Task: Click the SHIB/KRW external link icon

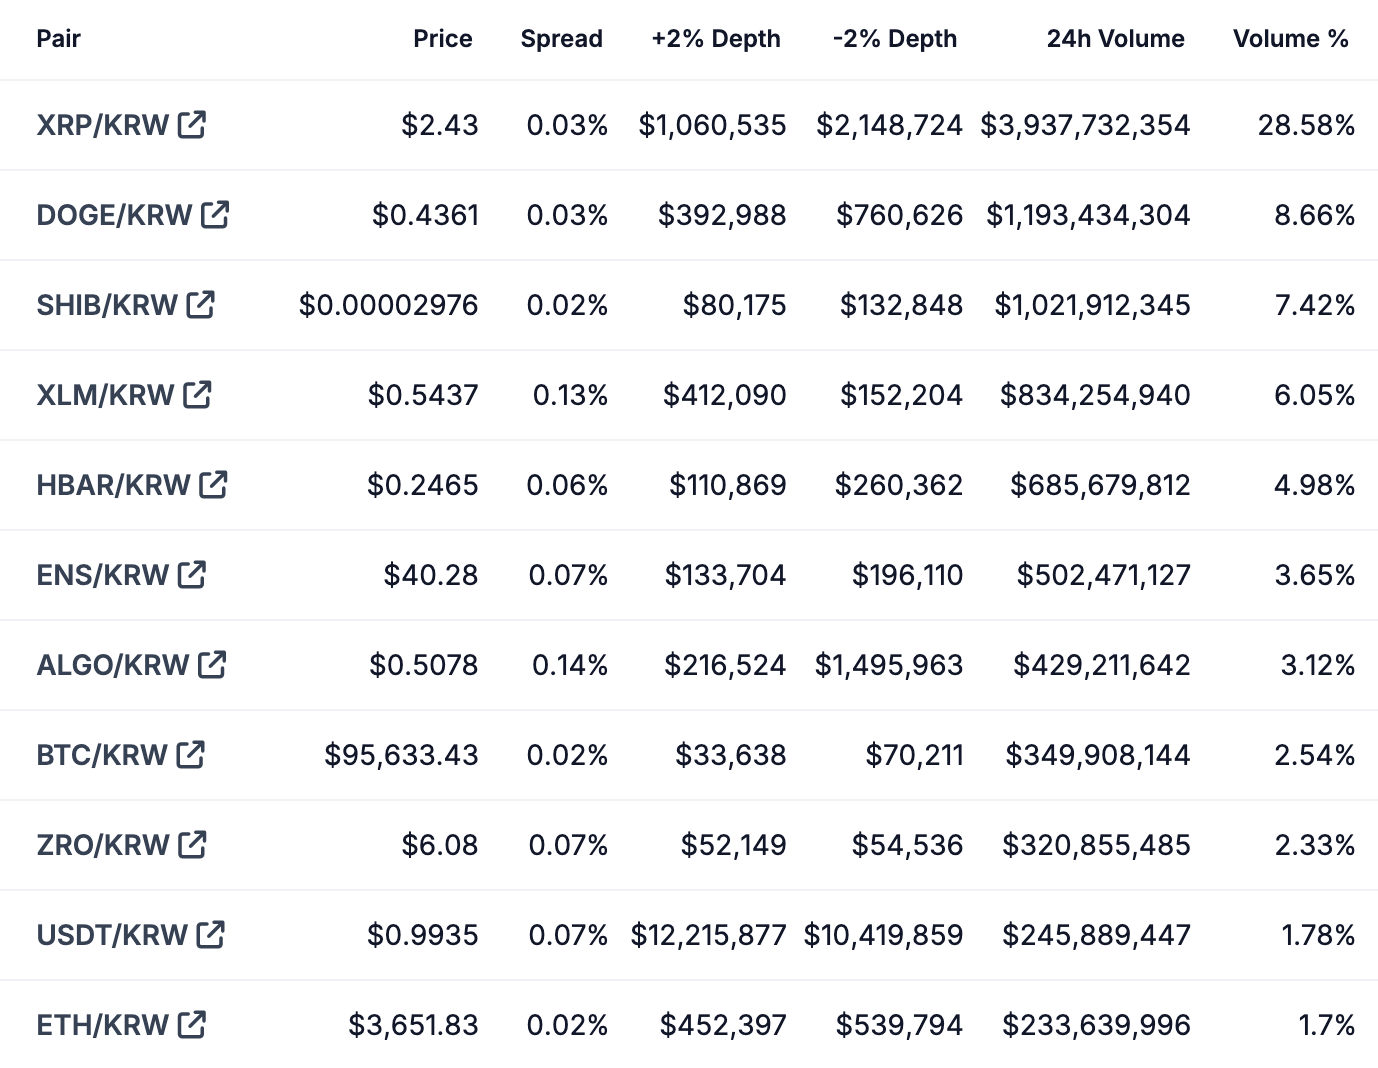Action: coord(200,304)
